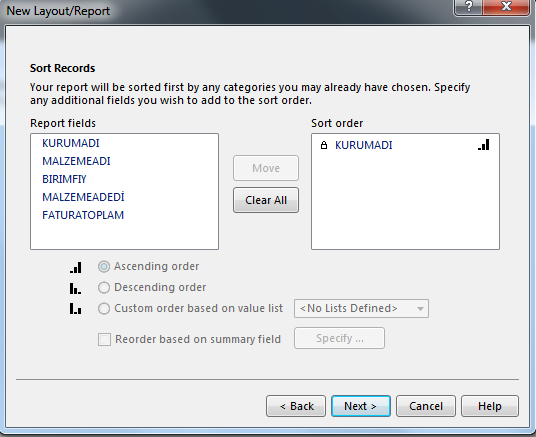
Task: Open the No Lists Defined dropdown
Action: click(361, 309)
